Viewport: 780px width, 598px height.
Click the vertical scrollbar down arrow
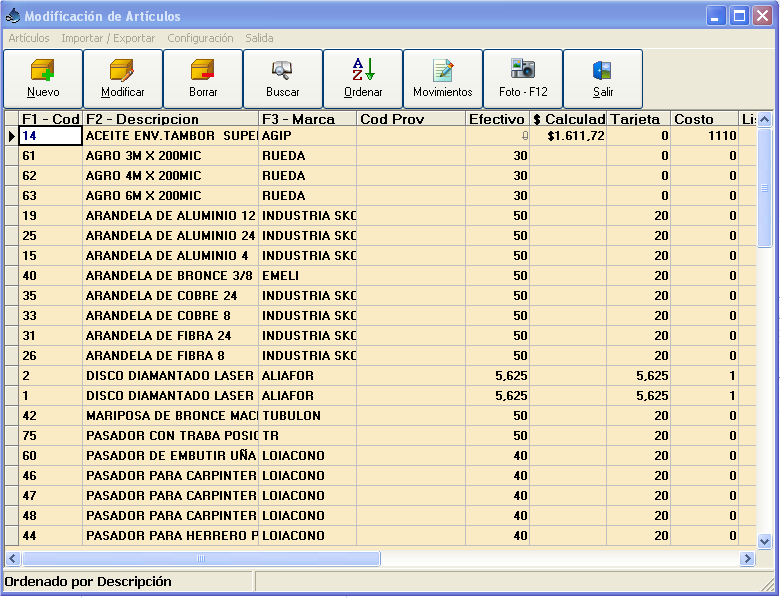click(x=764, y=541)
